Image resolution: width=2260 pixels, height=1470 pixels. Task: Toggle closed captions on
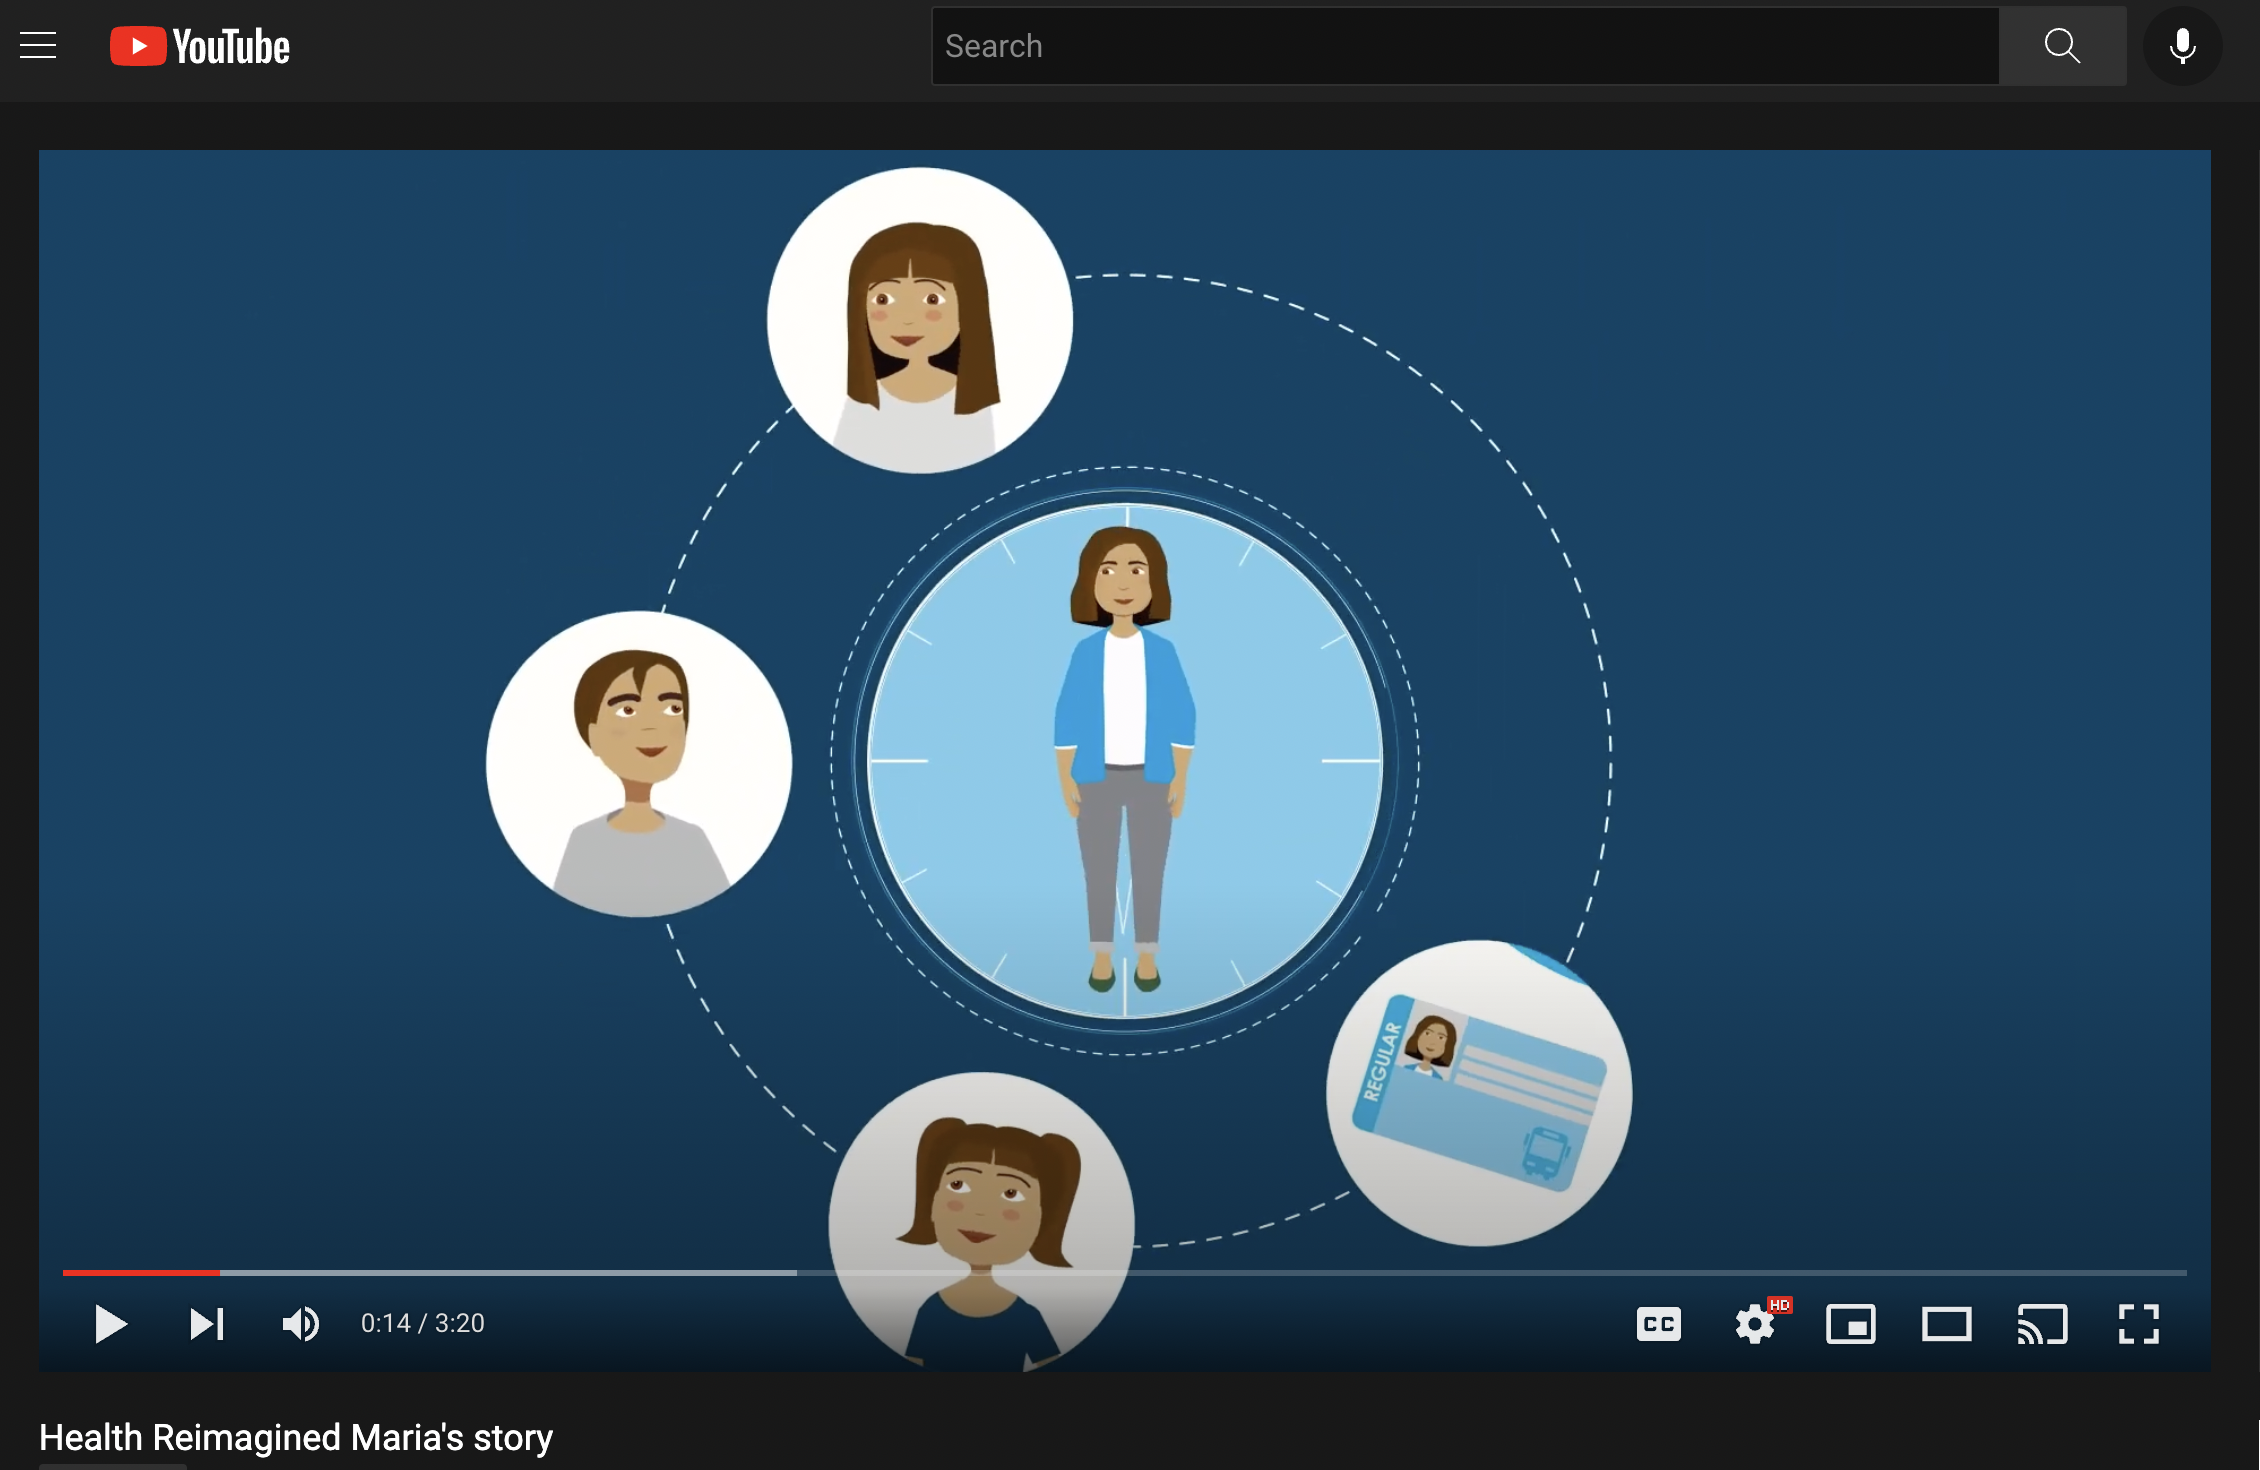1658,1324
